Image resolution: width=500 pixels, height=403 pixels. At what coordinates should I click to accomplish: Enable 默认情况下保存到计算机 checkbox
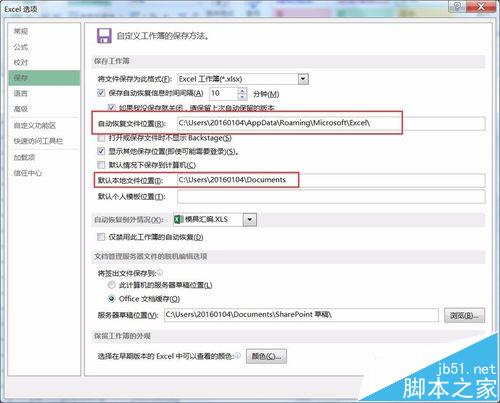[x=101, y=165]
